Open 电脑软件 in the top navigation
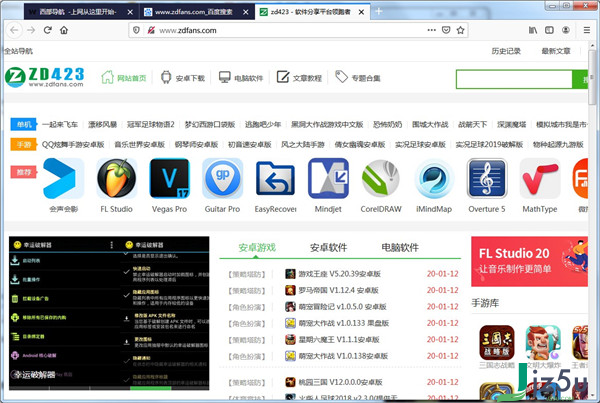The height and width of the screenshot is (403, 600). tap(241, 78)
